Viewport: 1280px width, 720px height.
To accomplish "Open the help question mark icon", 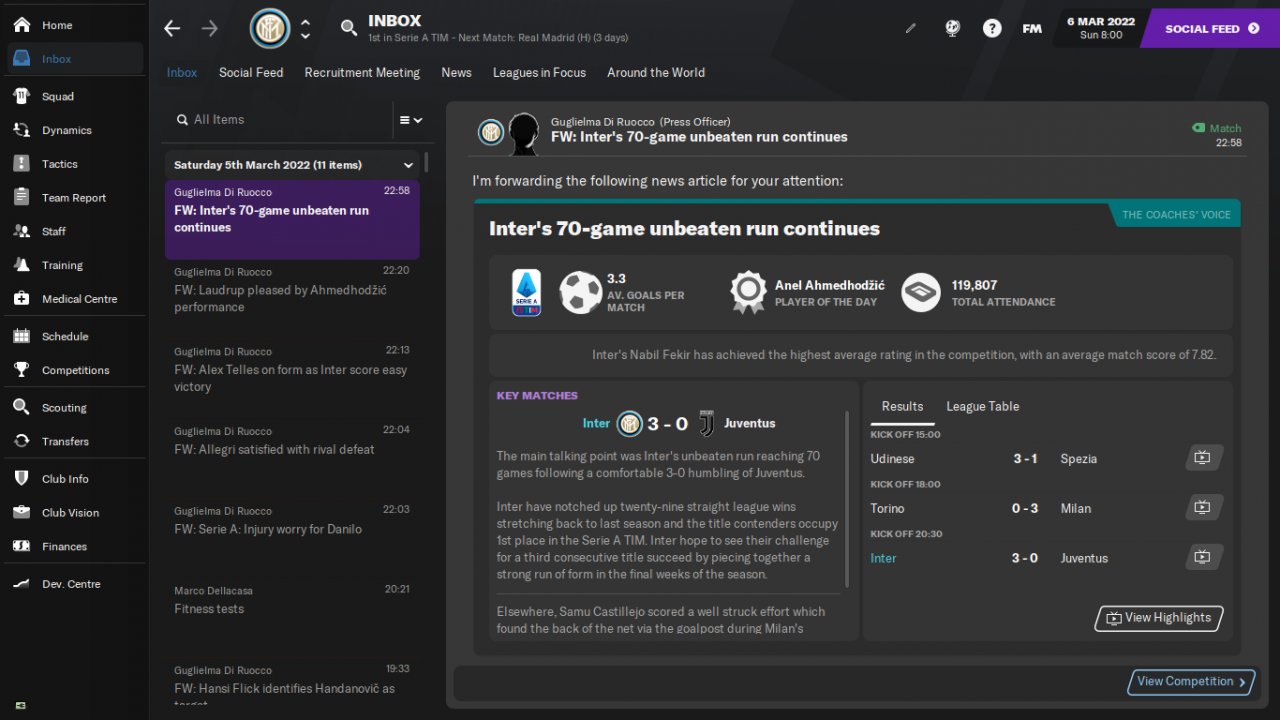I will [992, 29].
